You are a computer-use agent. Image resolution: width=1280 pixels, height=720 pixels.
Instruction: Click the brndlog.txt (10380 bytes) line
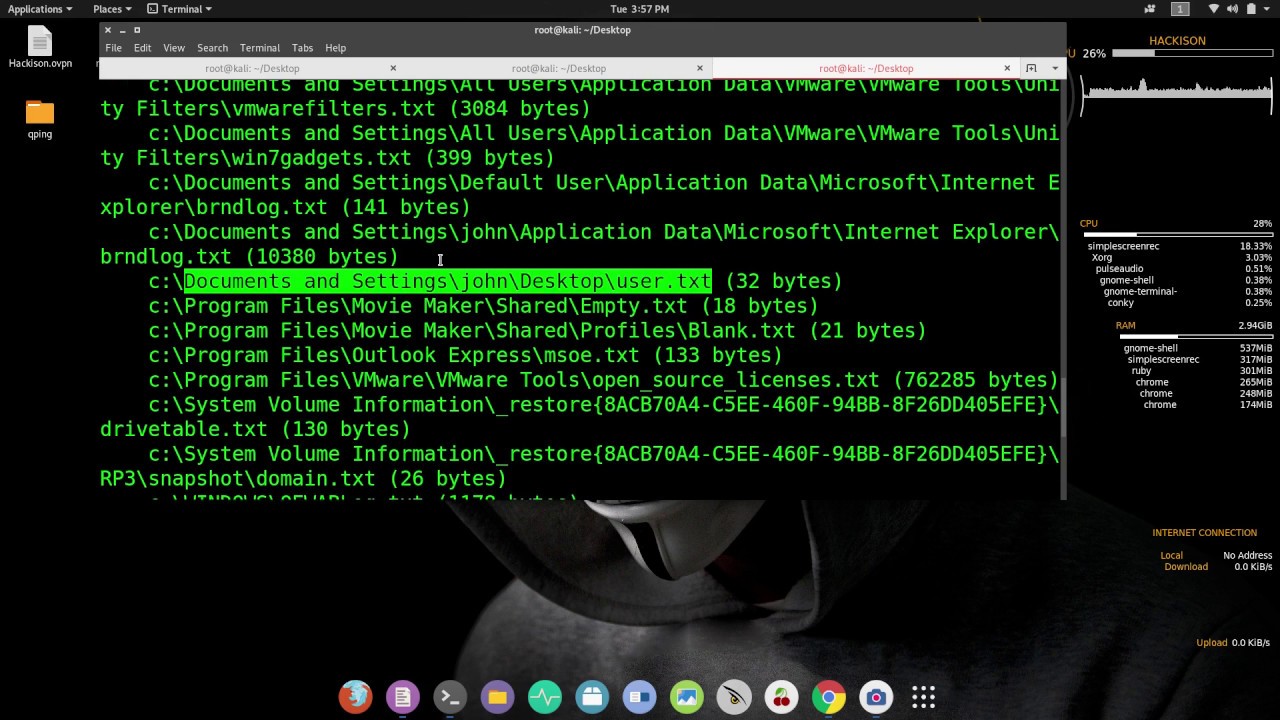[249, 256]
